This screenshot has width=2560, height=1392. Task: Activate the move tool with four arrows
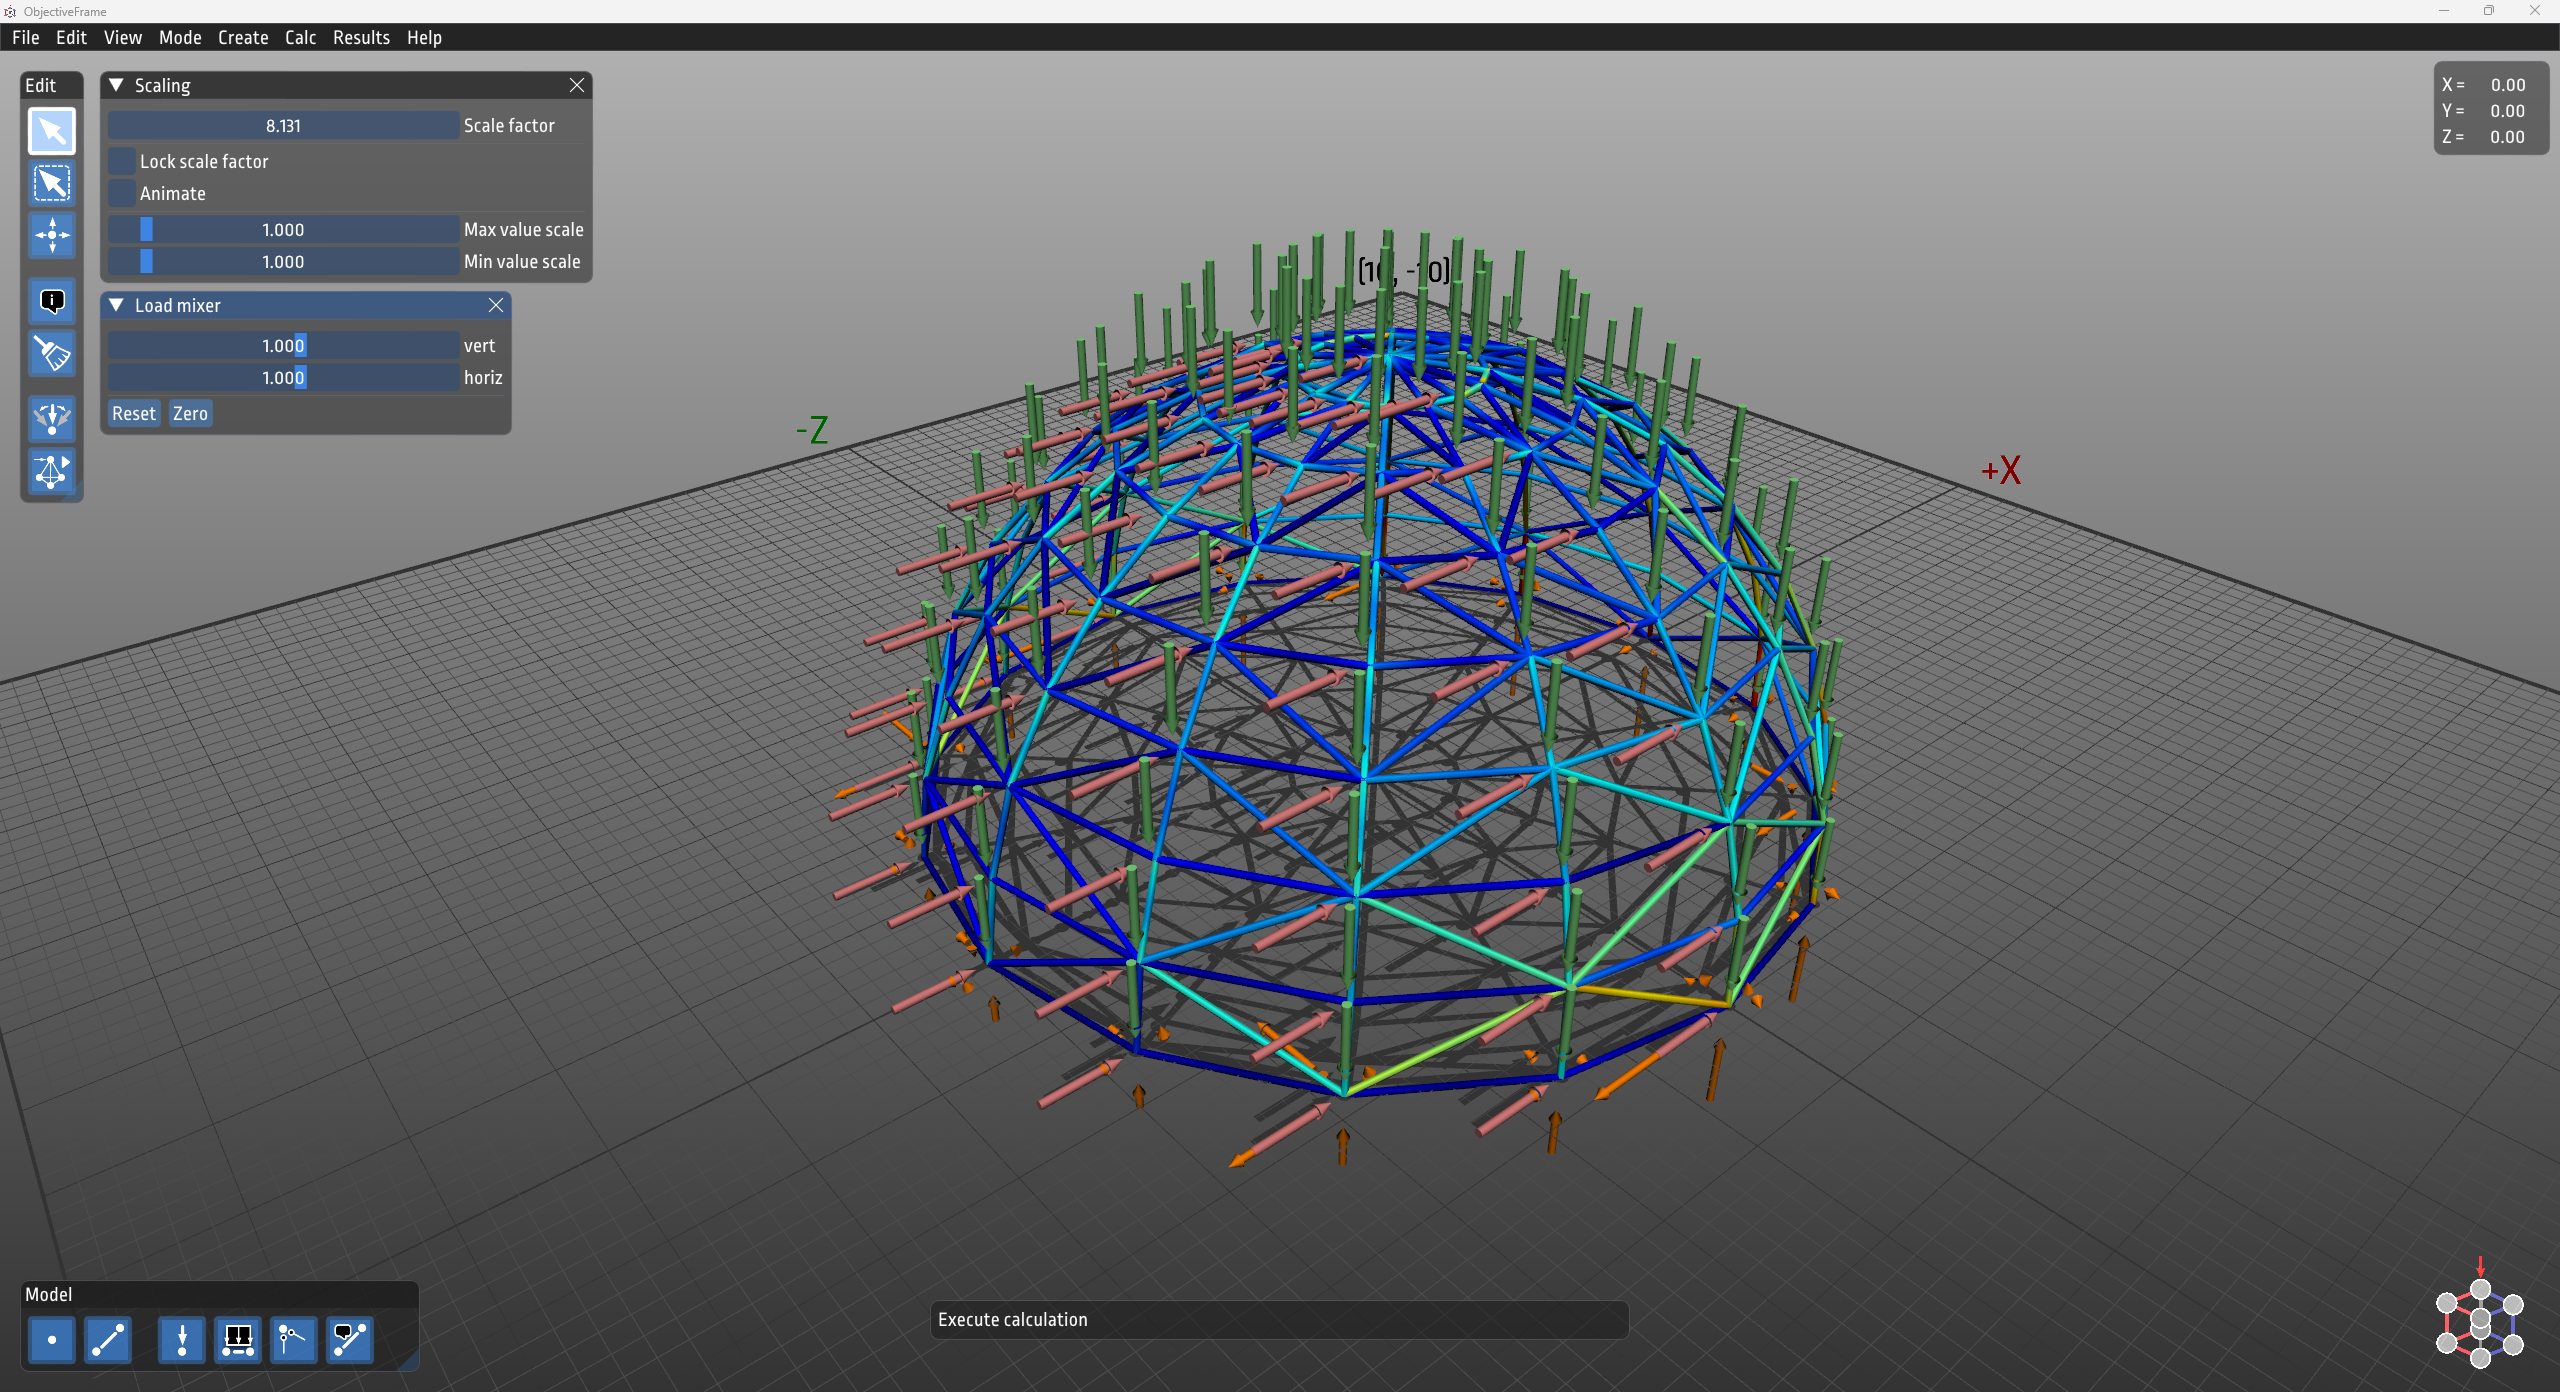[x=52, y=236]
